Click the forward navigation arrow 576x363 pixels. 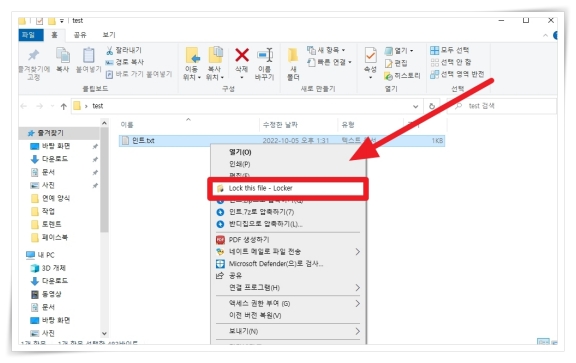pyautogui.click(x=39, y=106)
